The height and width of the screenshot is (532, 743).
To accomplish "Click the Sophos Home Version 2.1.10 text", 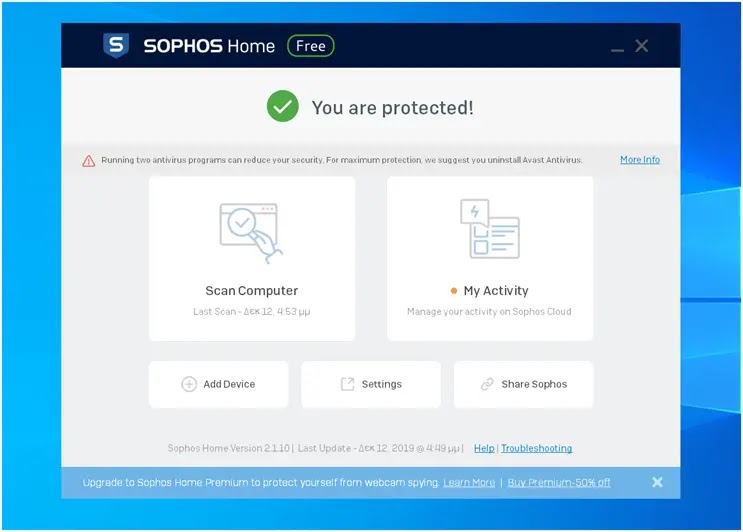I will click(x=228, y=448).
